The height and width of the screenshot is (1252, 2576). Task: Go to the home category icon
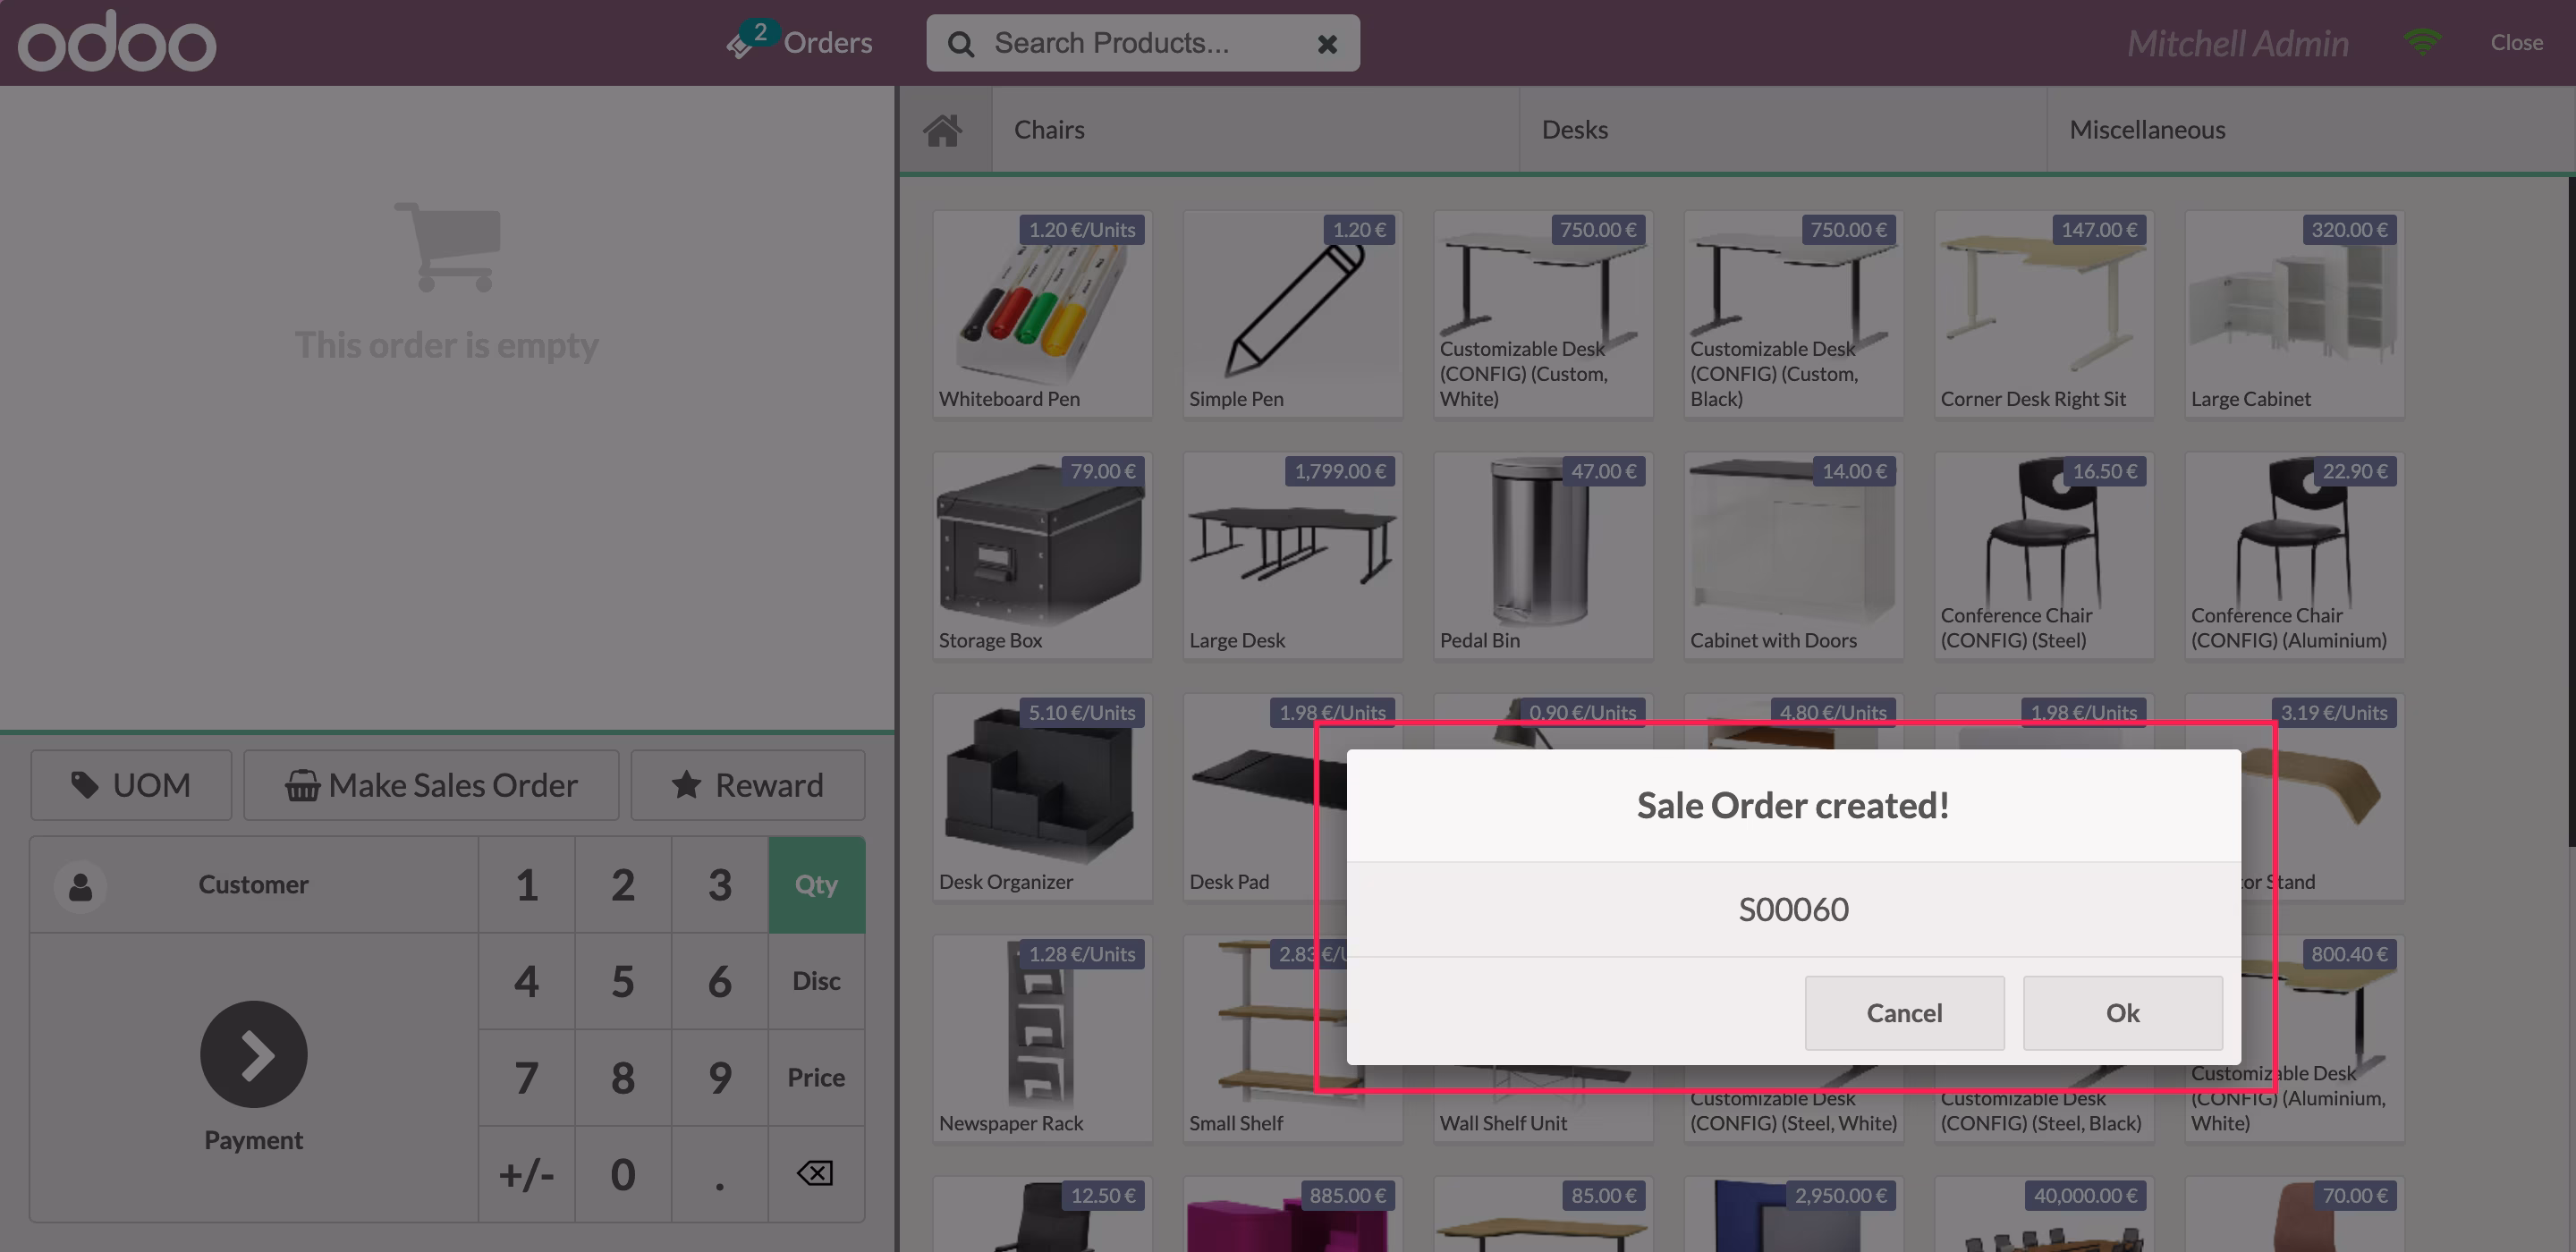(x=943, y=130)
